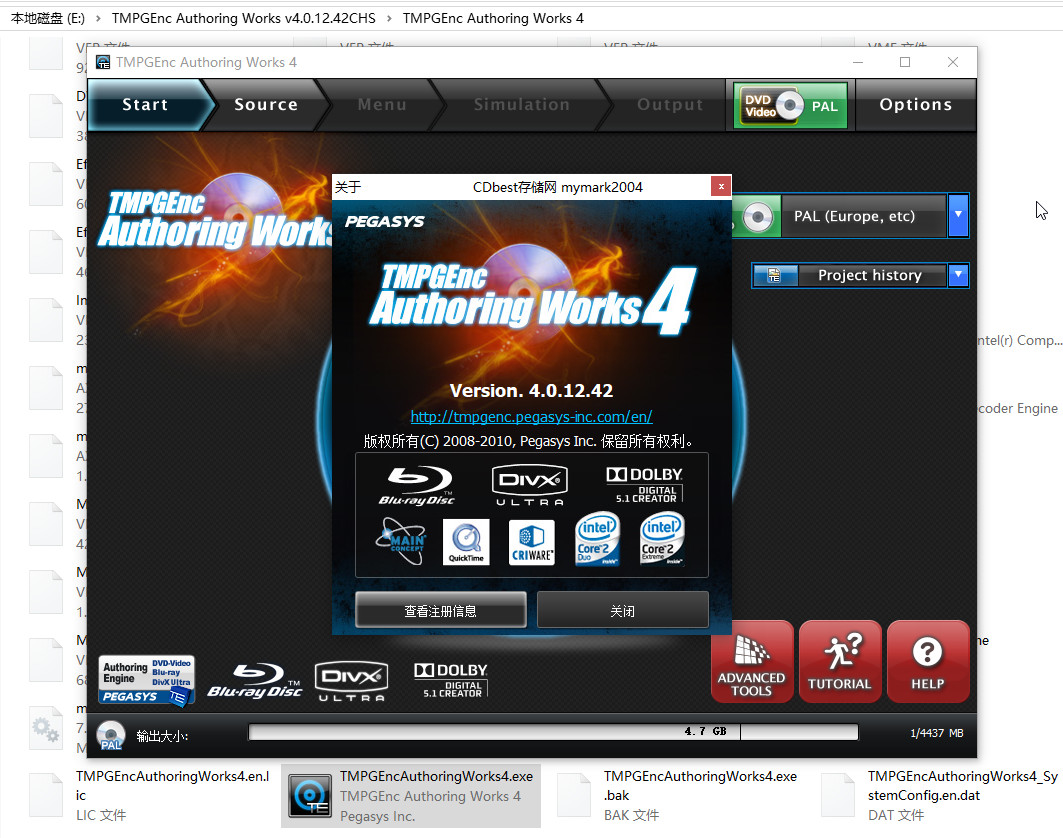This screenshot has width=1063, height=838.
Task: Click the 查看注册信息 button
Action: click(441, 610)
